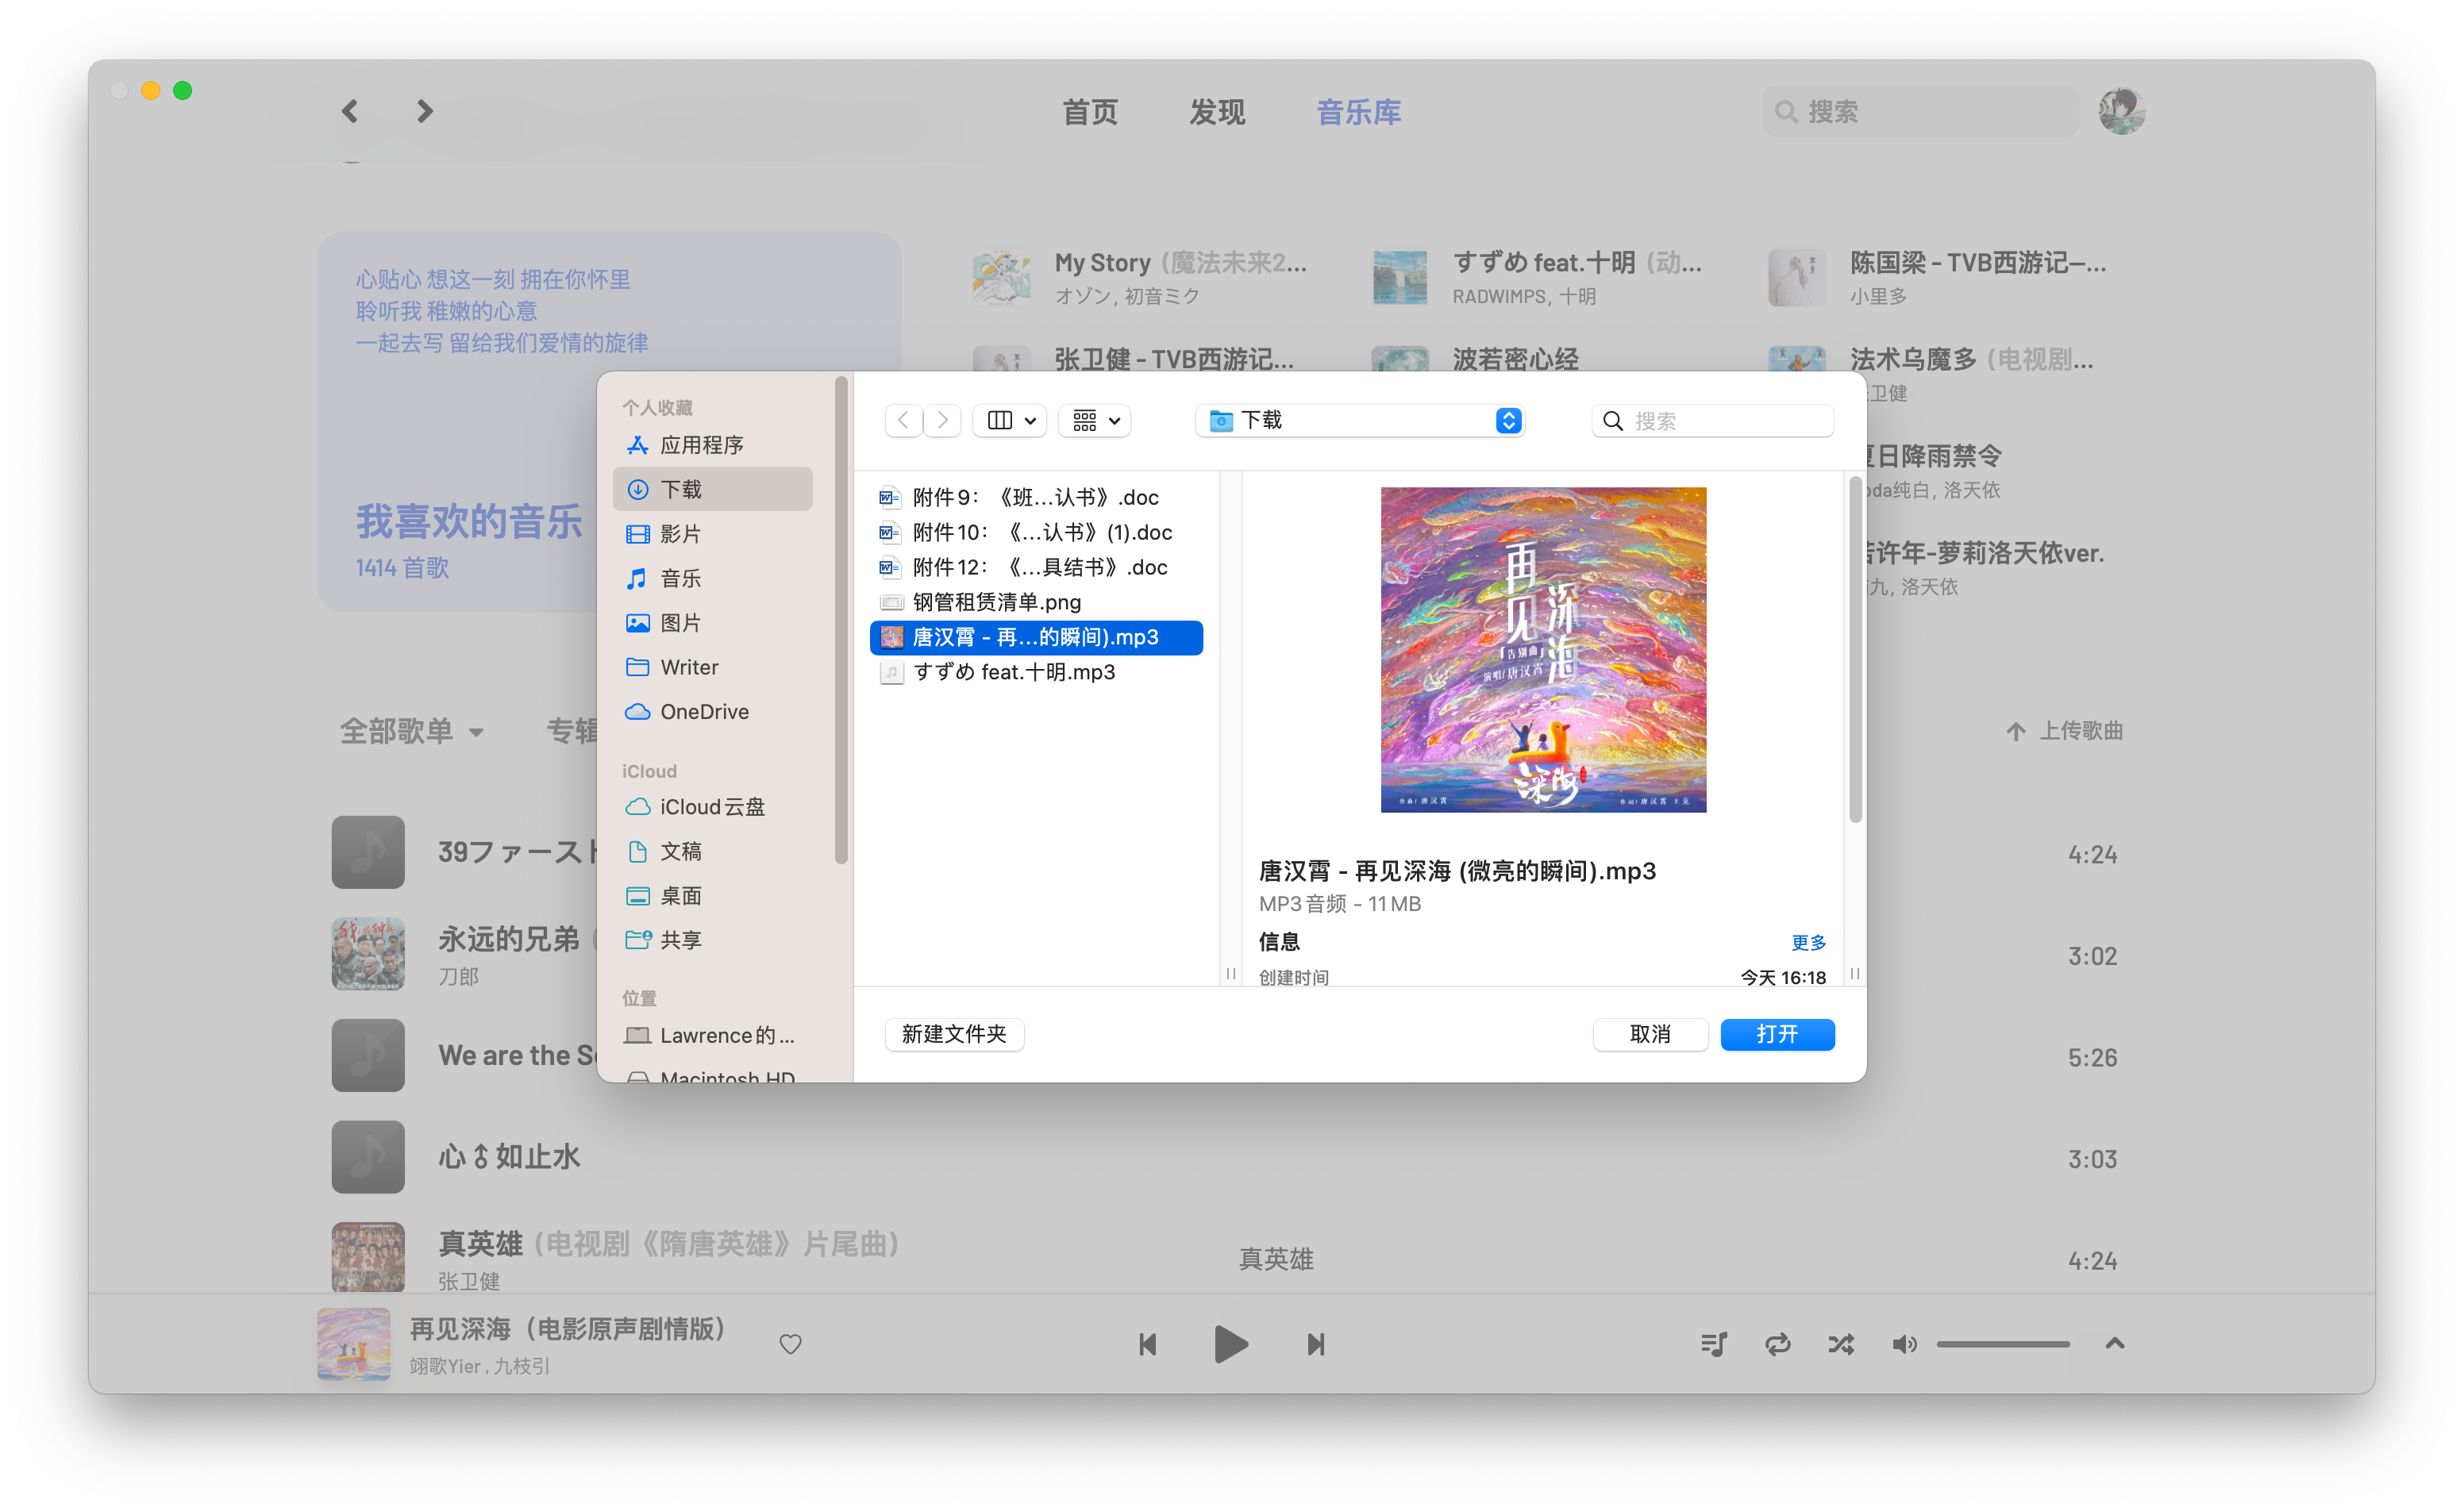This screenshot has width=2464, height=1511.
Task: Select すずめ feat.十明.mp3 file
Action: coord(1013,672)
